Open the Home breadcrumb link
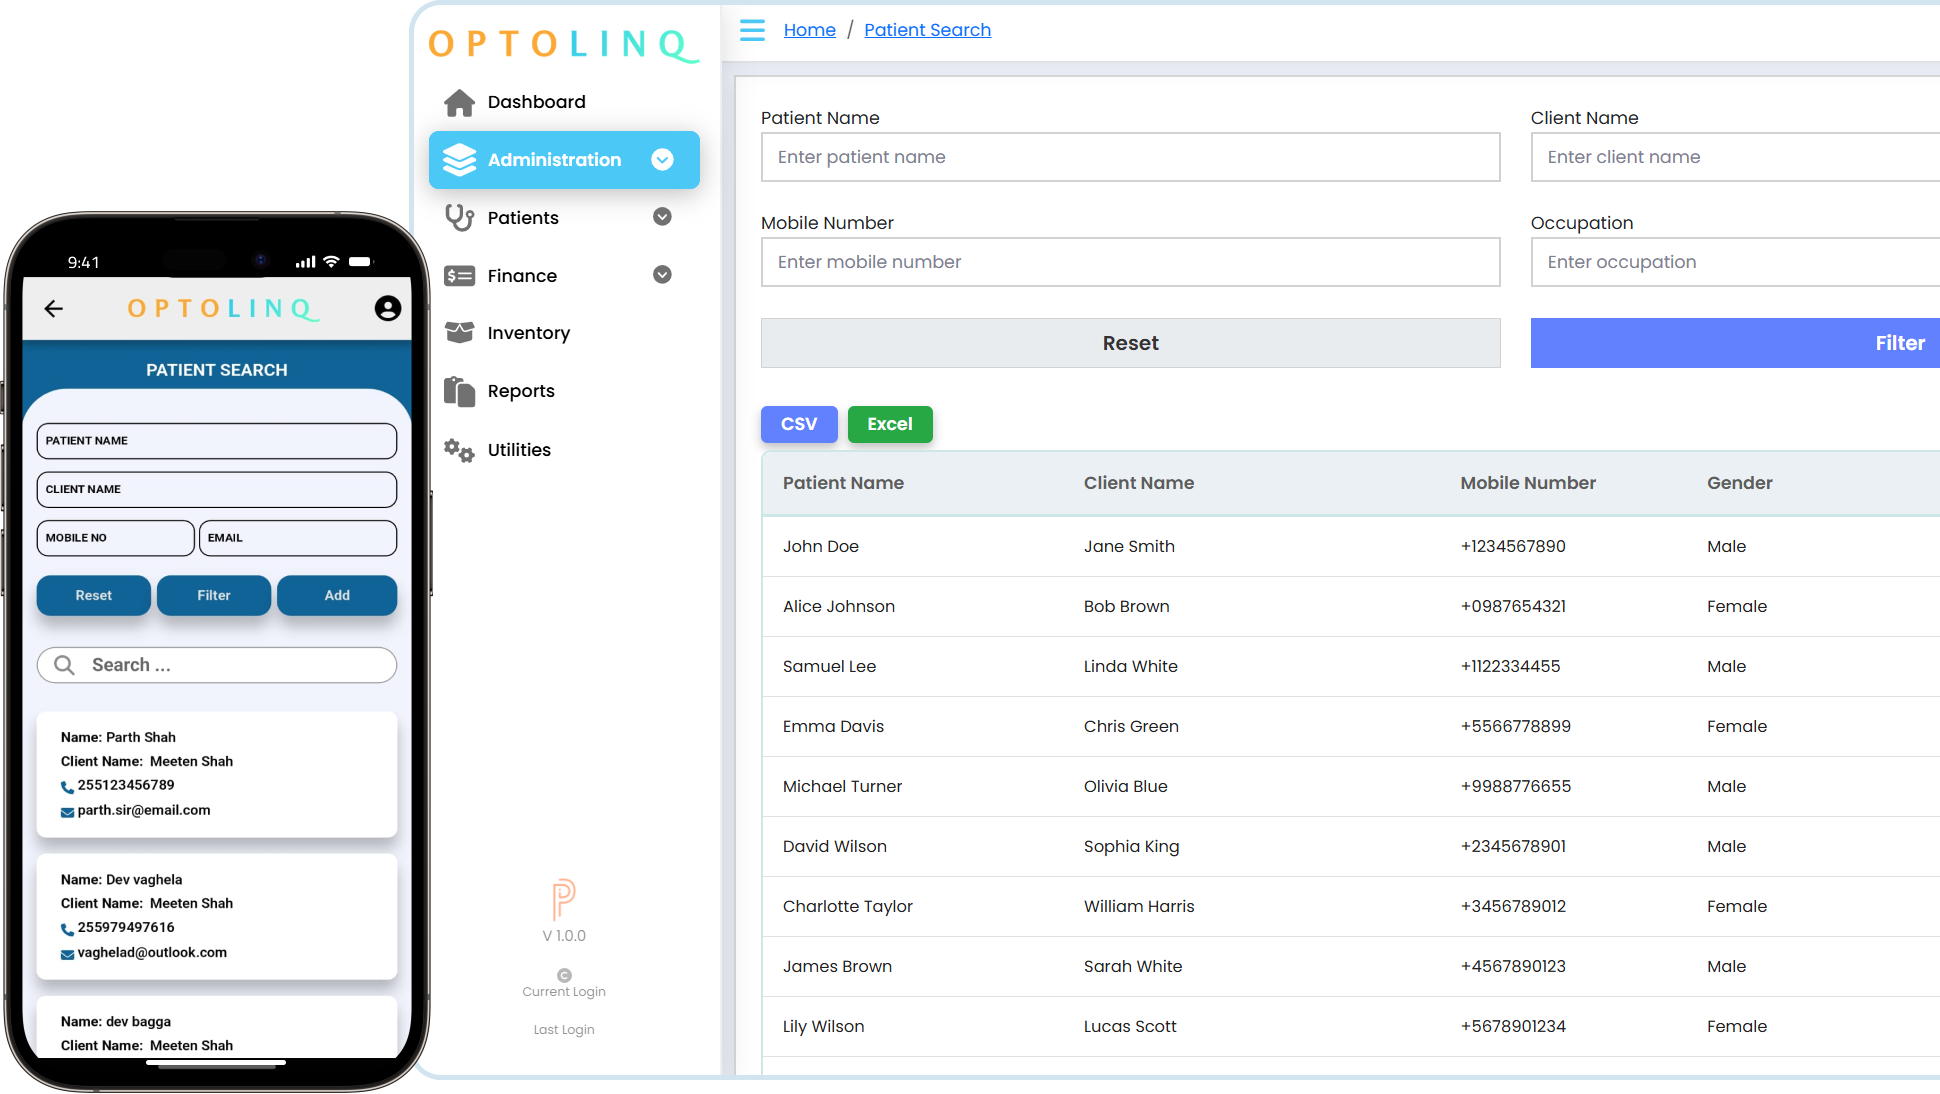1940x1094 pixels. 809,30
